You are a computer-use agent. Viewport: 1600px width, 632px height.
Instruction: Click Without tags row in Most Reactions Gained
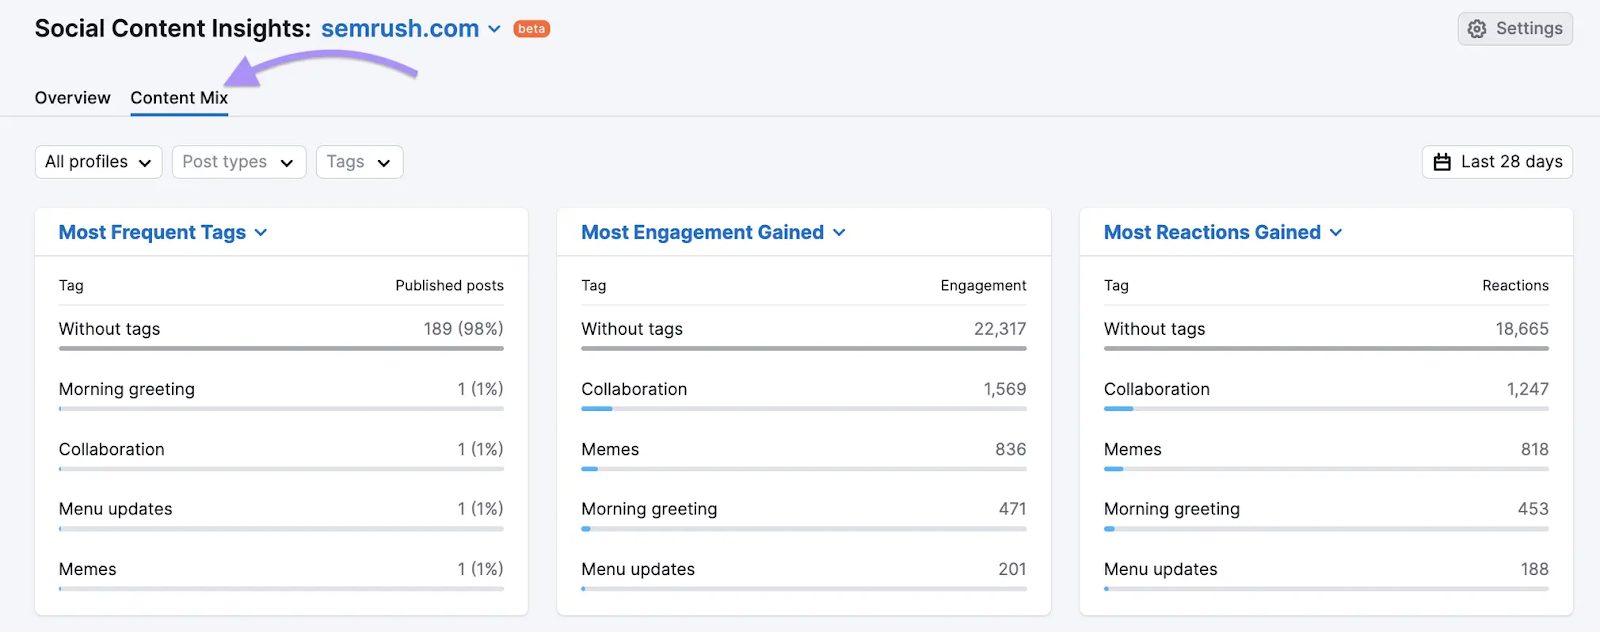(1154, 329)
